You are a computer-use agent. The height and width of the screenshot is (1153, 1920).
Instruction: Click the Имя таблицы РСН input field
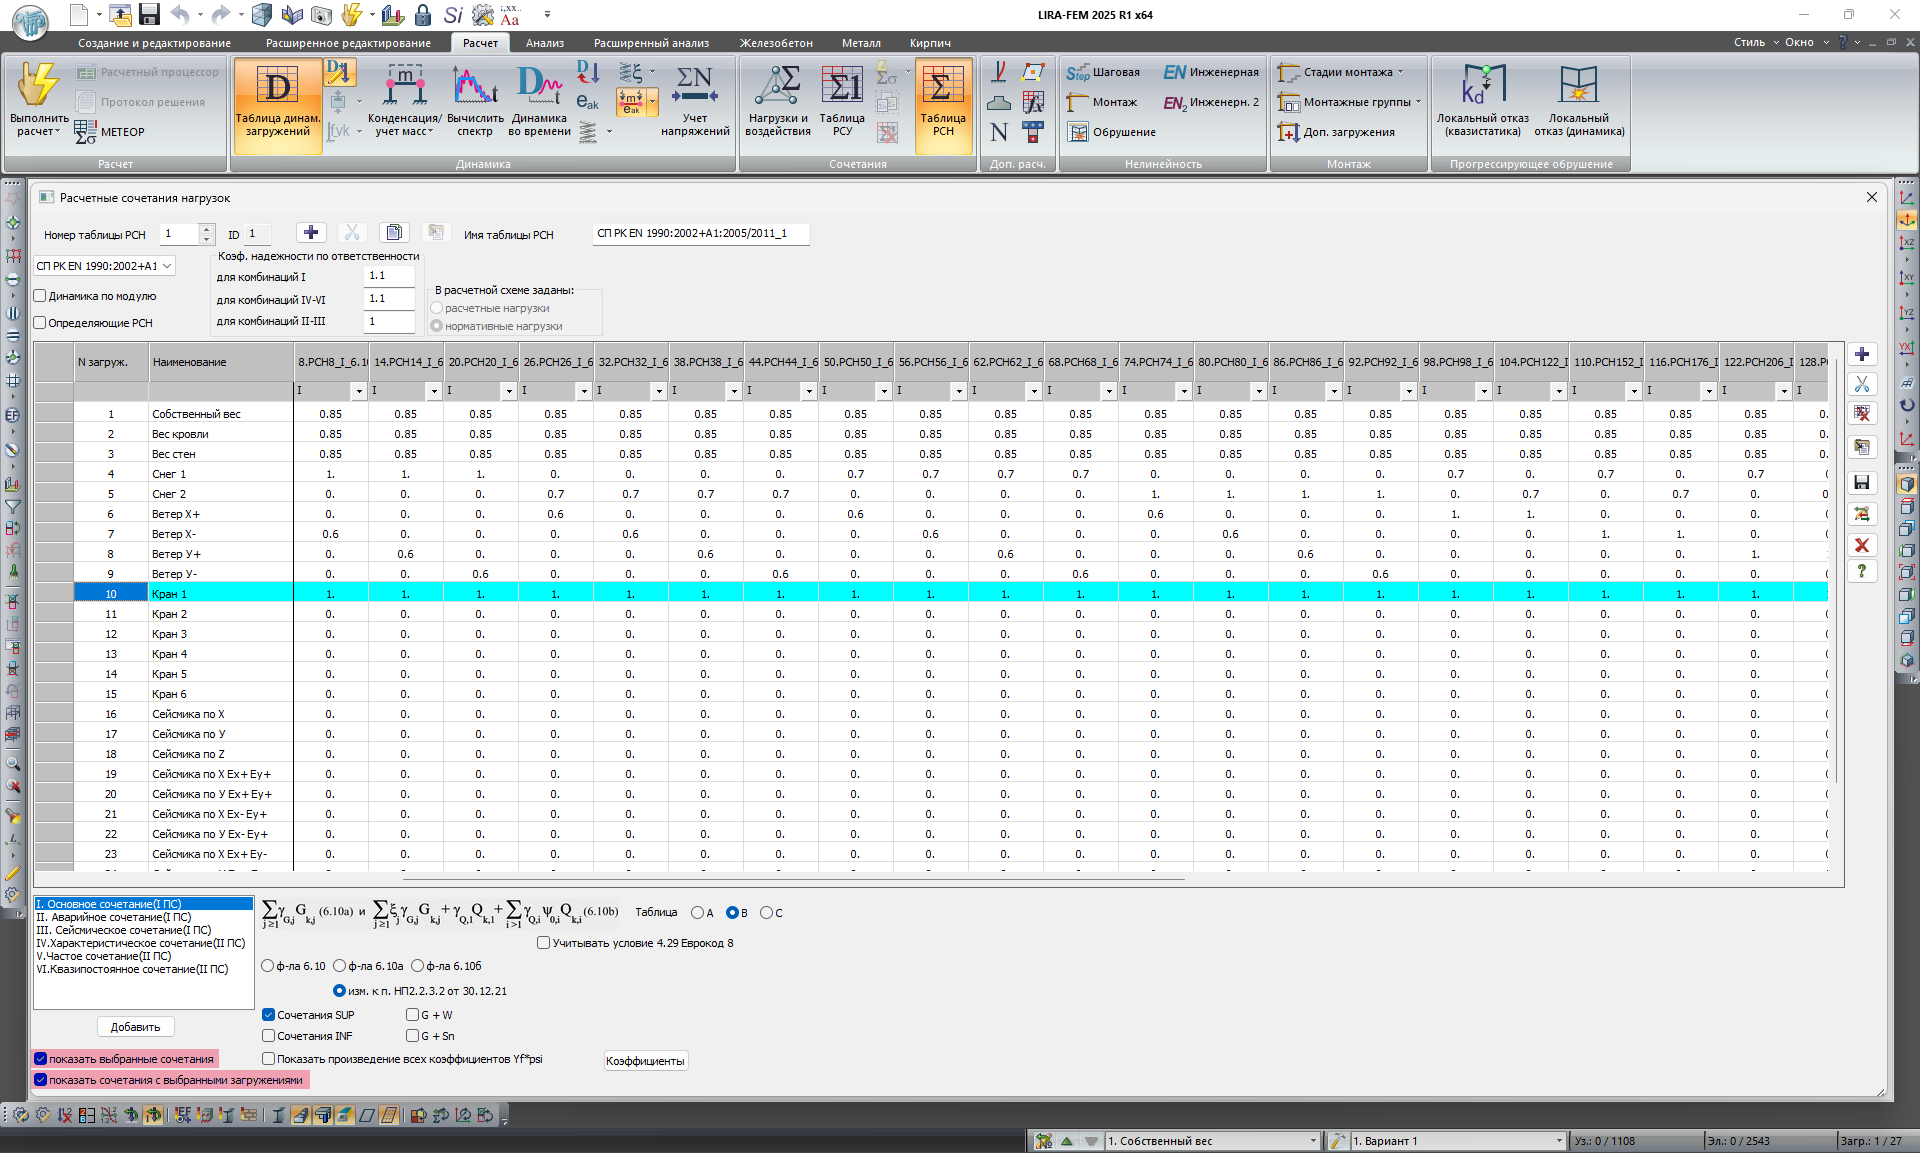click(x=700, y=234)
